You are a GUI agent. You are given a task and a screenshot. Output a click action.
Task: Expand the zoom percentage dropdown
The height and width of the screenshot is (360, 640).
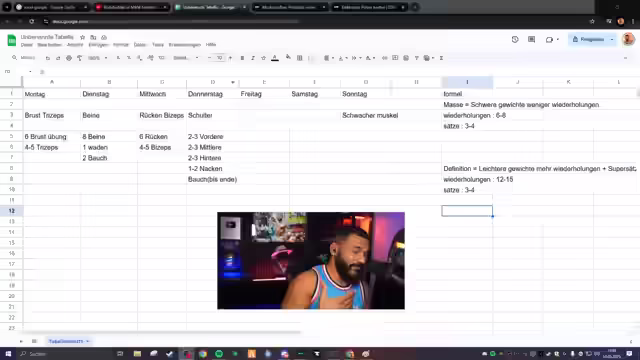[x=98, y=58]
